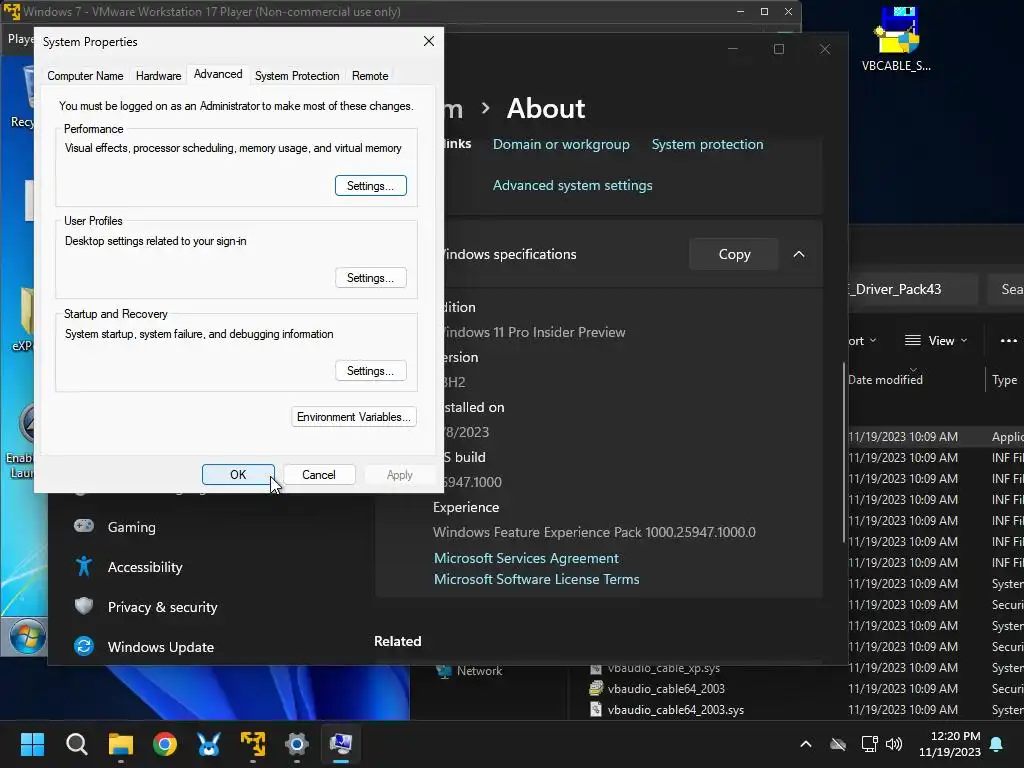This screenshot has width=1024, height=768.
Task: Open Start menu on Windows 11 taskbar
Action: 32,744
